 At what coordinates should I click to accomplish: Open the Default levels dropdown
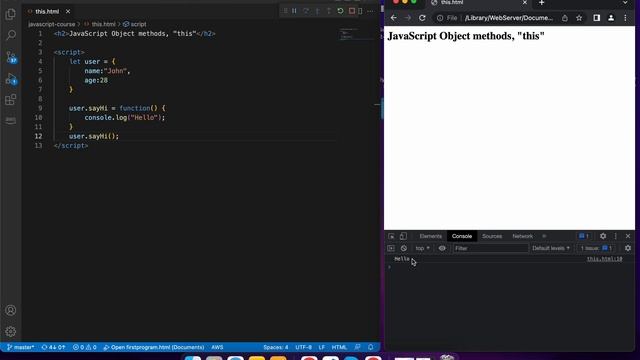coord(551,248)
